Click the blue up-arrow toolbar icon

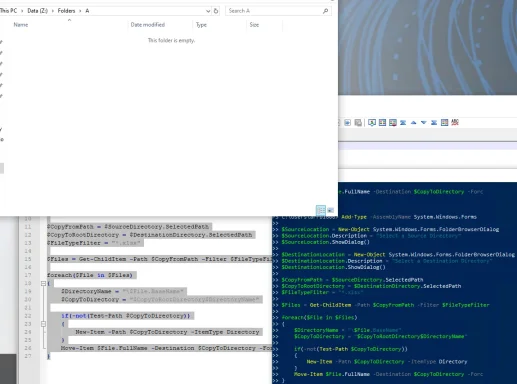pyautogui.click(x=413, y=123)
